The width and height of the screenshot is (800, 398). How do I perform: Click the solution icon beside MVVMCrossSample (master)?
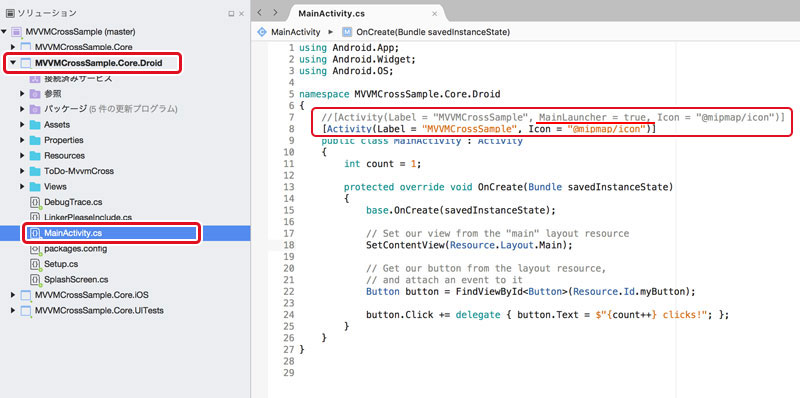(17, 32)
